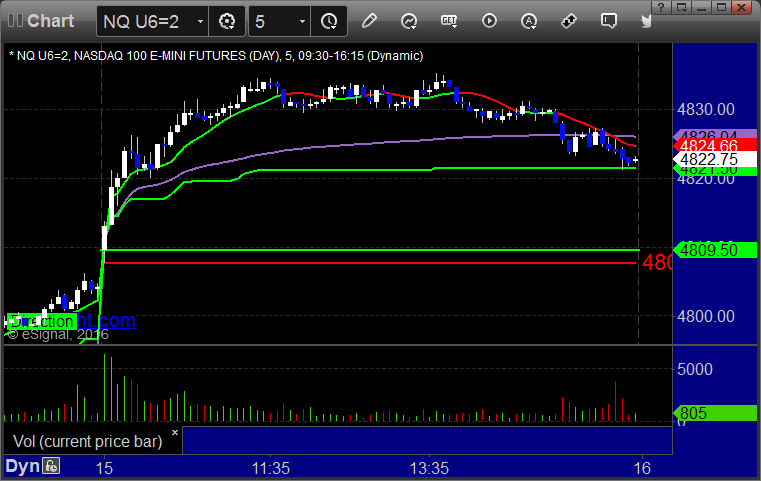This screenshot has height=481, width=761.
Task: Click the green 4809.50 price marker
Action: coord(714,250)
